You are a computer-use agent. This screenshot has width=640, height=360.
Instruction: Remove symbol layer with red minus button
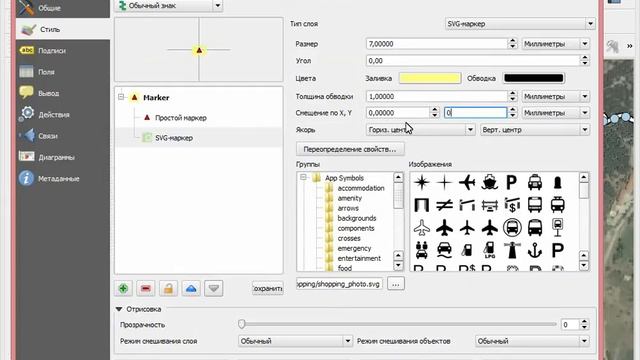click(x=146, y=289)
